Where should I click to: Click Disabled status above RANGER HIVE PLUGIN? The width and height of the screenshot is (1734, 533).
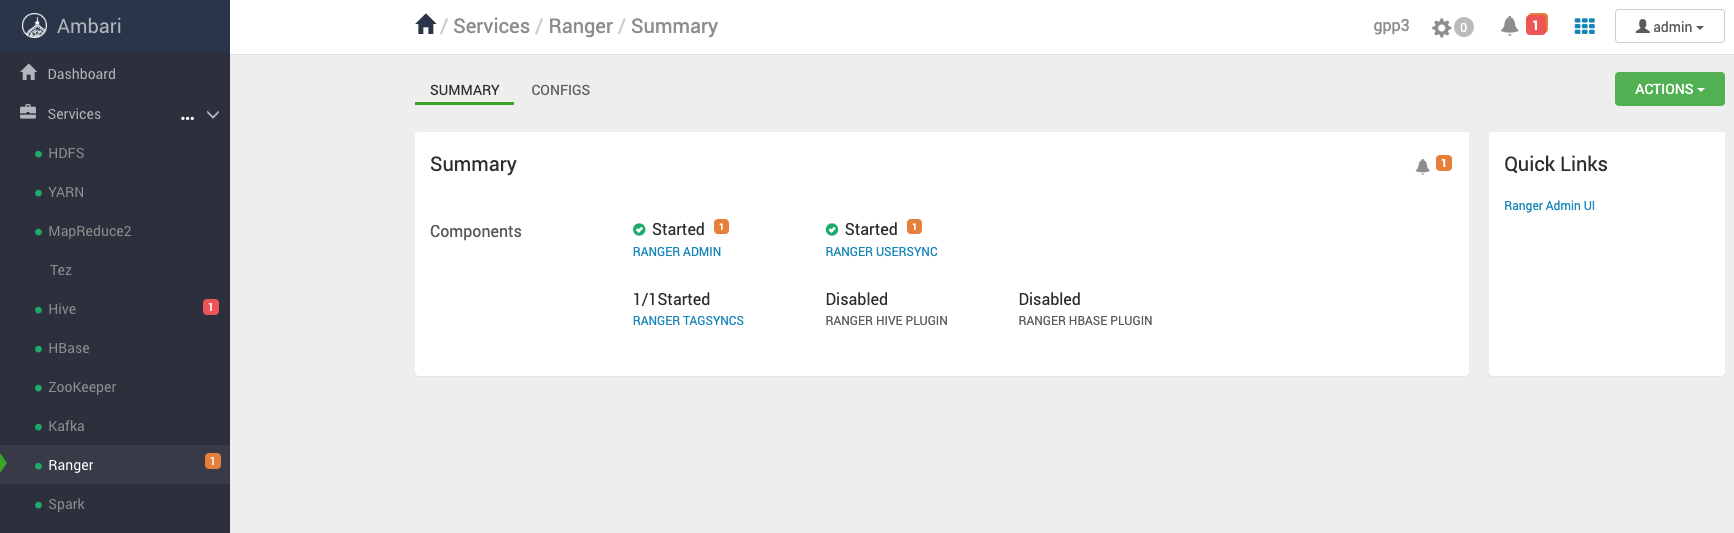pos(857,299)
